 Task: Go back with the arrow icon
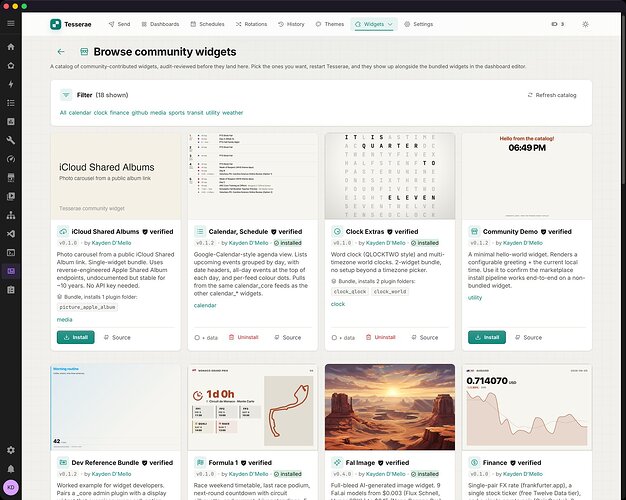[x=61, y=52]
